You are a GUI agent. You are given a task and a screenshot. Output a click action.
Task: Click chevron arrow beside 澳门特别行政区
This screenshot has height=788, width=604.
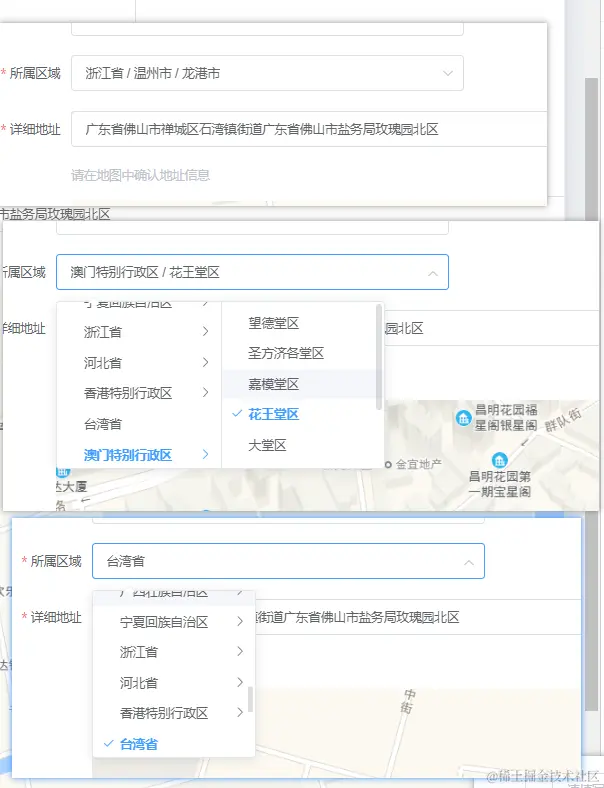point(206,454)
